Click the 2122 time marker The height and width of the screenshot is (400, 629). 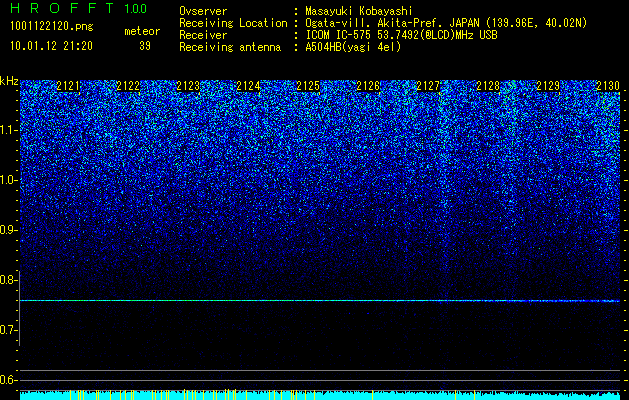pyautogui.click(x=128, y=86)
